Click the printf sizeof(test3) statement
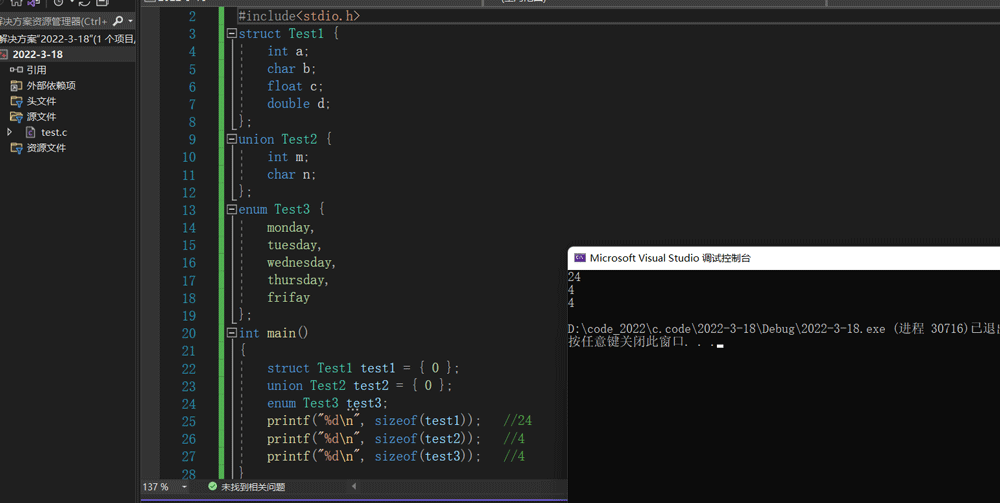Screen dimensions: 1000x503 (374, 456)
